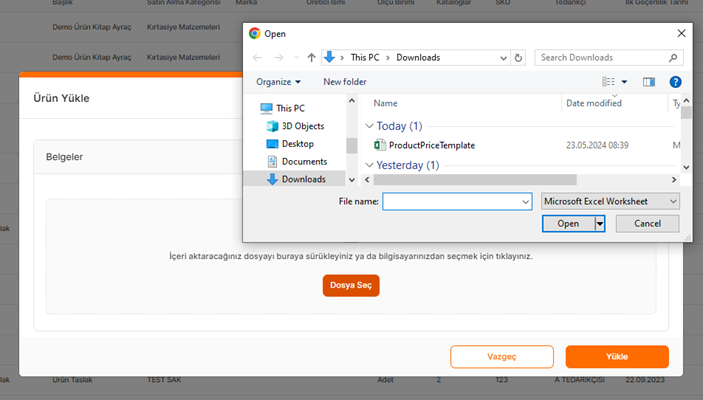Click the Documents folder icon
Image resolution: width=703 pixels, height=400 pixels.
[272, 161]
